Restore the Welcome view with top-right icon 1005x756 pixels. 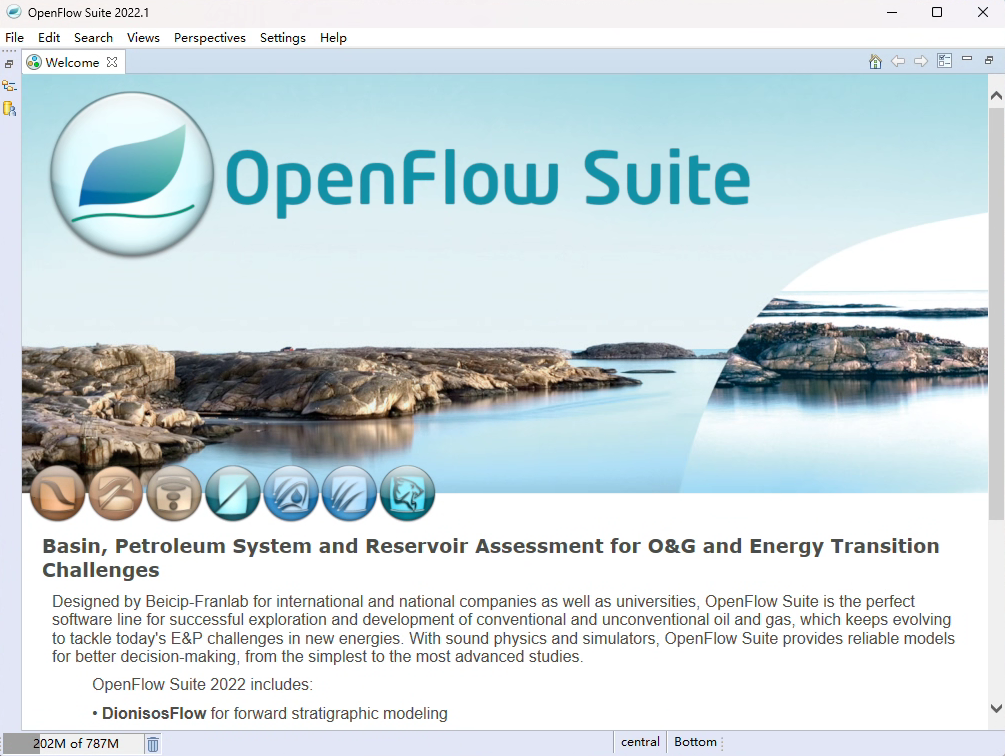(x=989, y=60)
